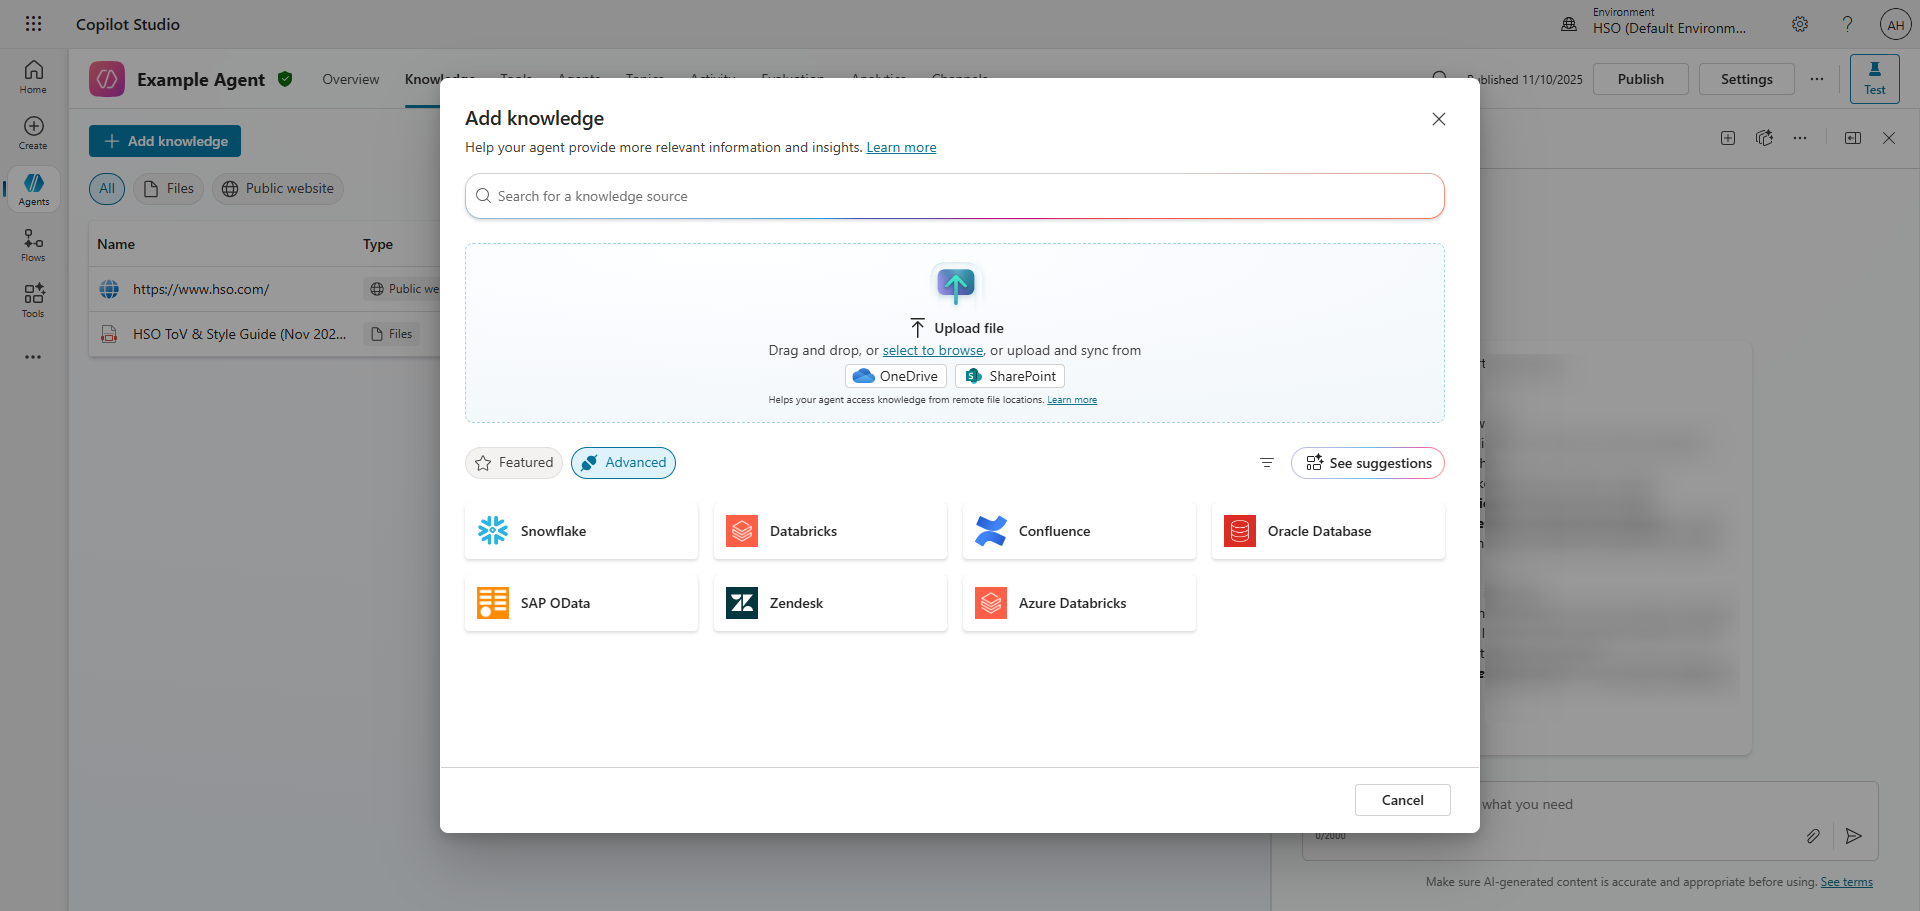Image resolution: width=1920 pixels, height=911 pixels.
Task: Select the Oracle Database connector
Action: click(1328, 531)
